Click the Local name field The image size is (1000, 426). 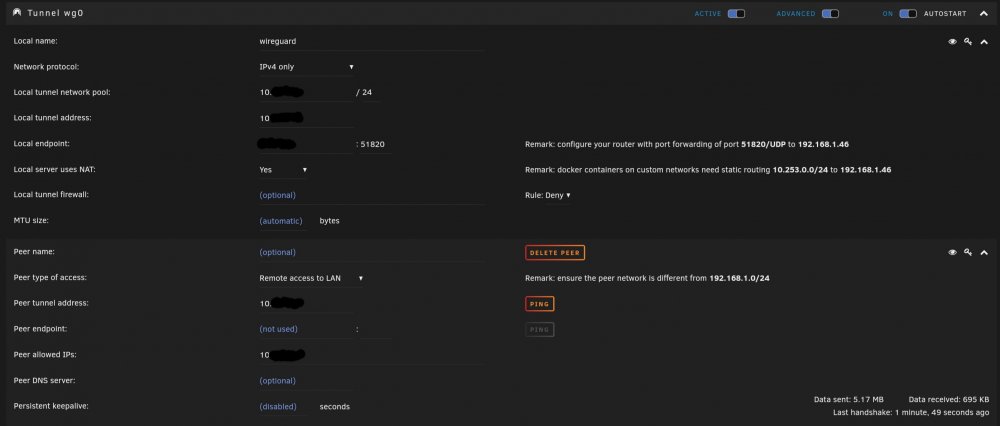point(371,41)
